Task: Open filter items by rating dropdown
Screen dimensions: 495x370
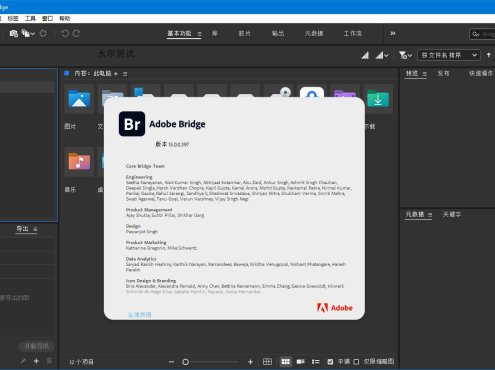Action: (405, 55)
